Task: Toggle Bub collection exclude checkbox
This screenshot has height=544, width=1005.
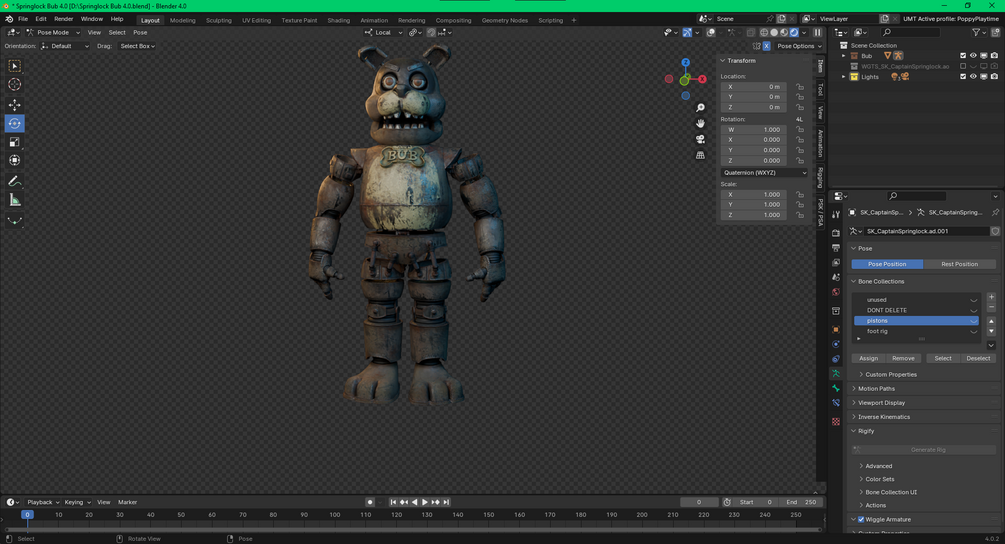Action: point(963,56)
